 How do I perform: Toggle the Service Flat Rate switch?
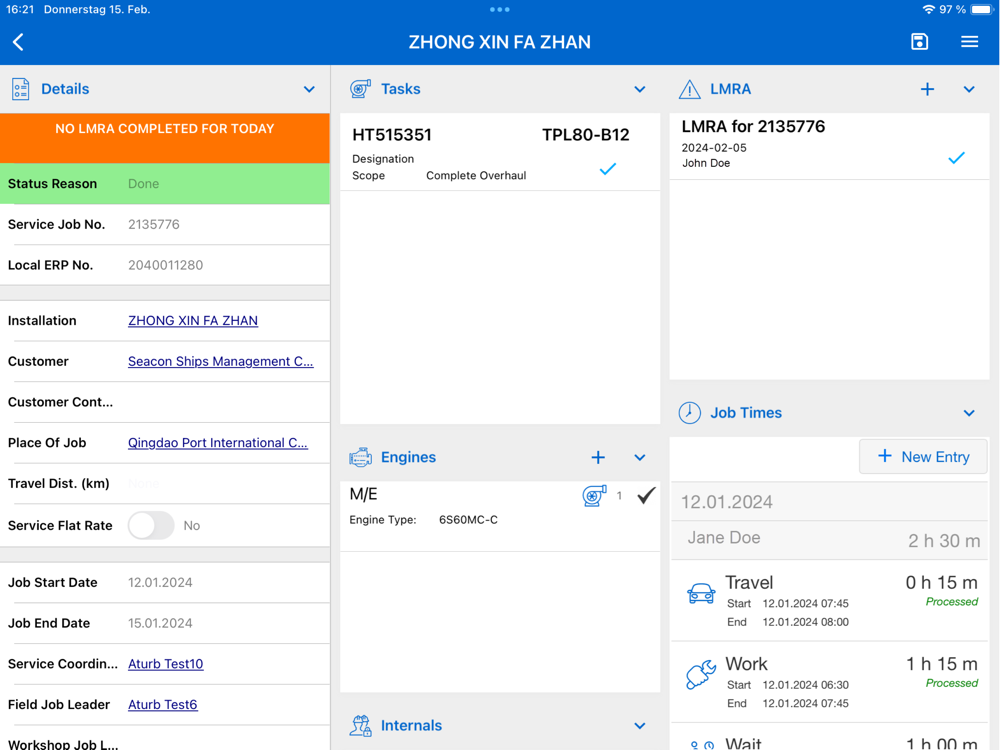[151, 526]
